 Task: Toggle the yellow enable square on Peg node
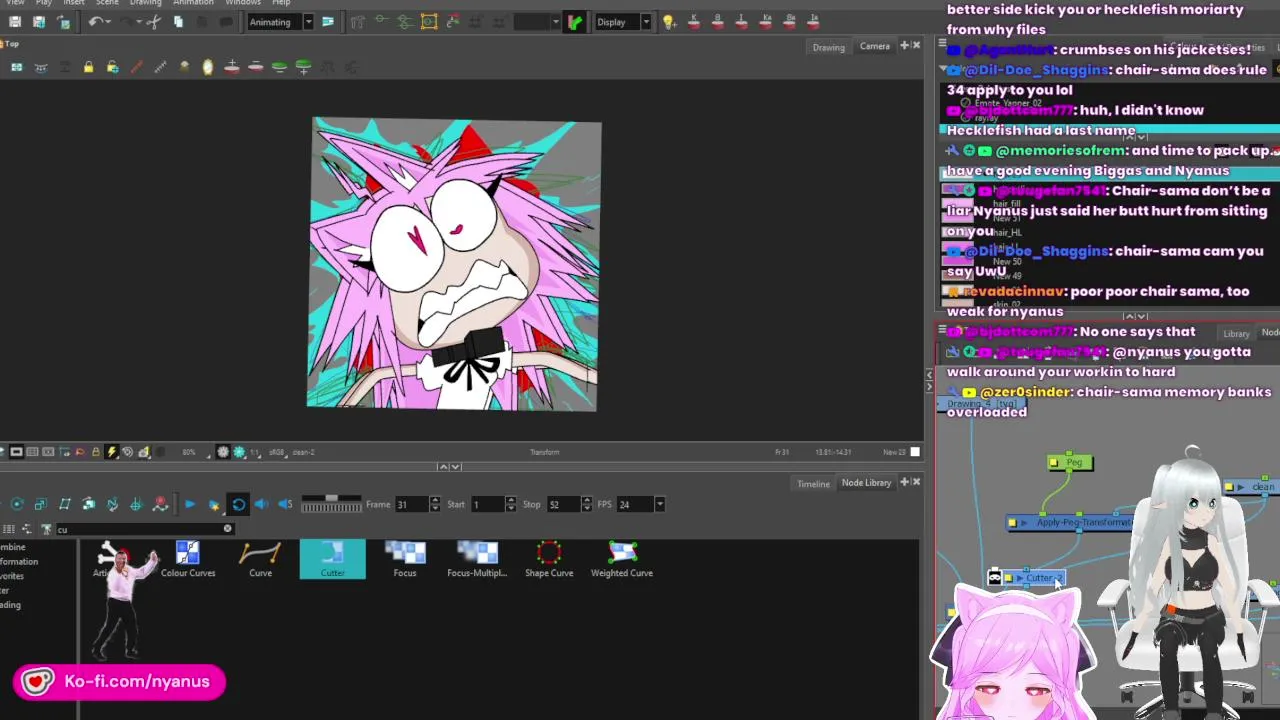1054,462
